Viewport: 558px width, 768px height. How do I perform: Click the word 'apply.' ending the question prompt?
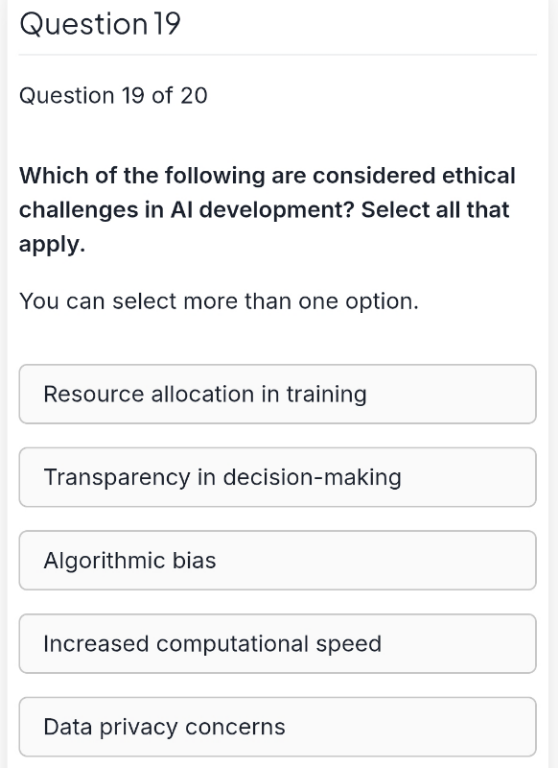52,244
